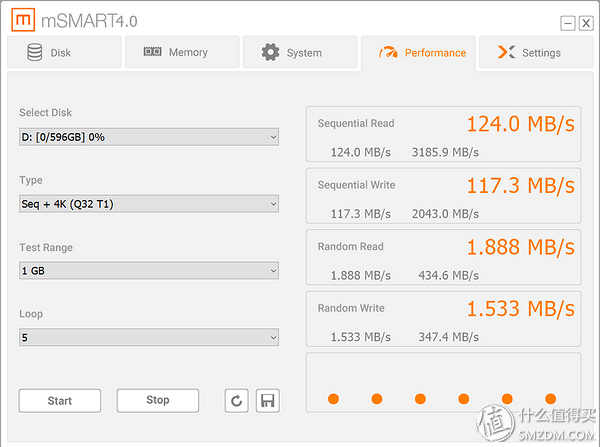Click the Stop button
Viewport: 600px width, 447px height.
[x=158, y=401]
